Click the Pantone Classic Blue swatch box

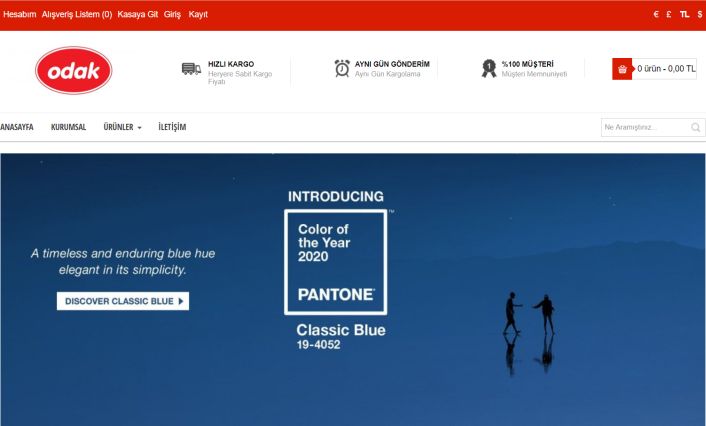[x=336, y=262]
